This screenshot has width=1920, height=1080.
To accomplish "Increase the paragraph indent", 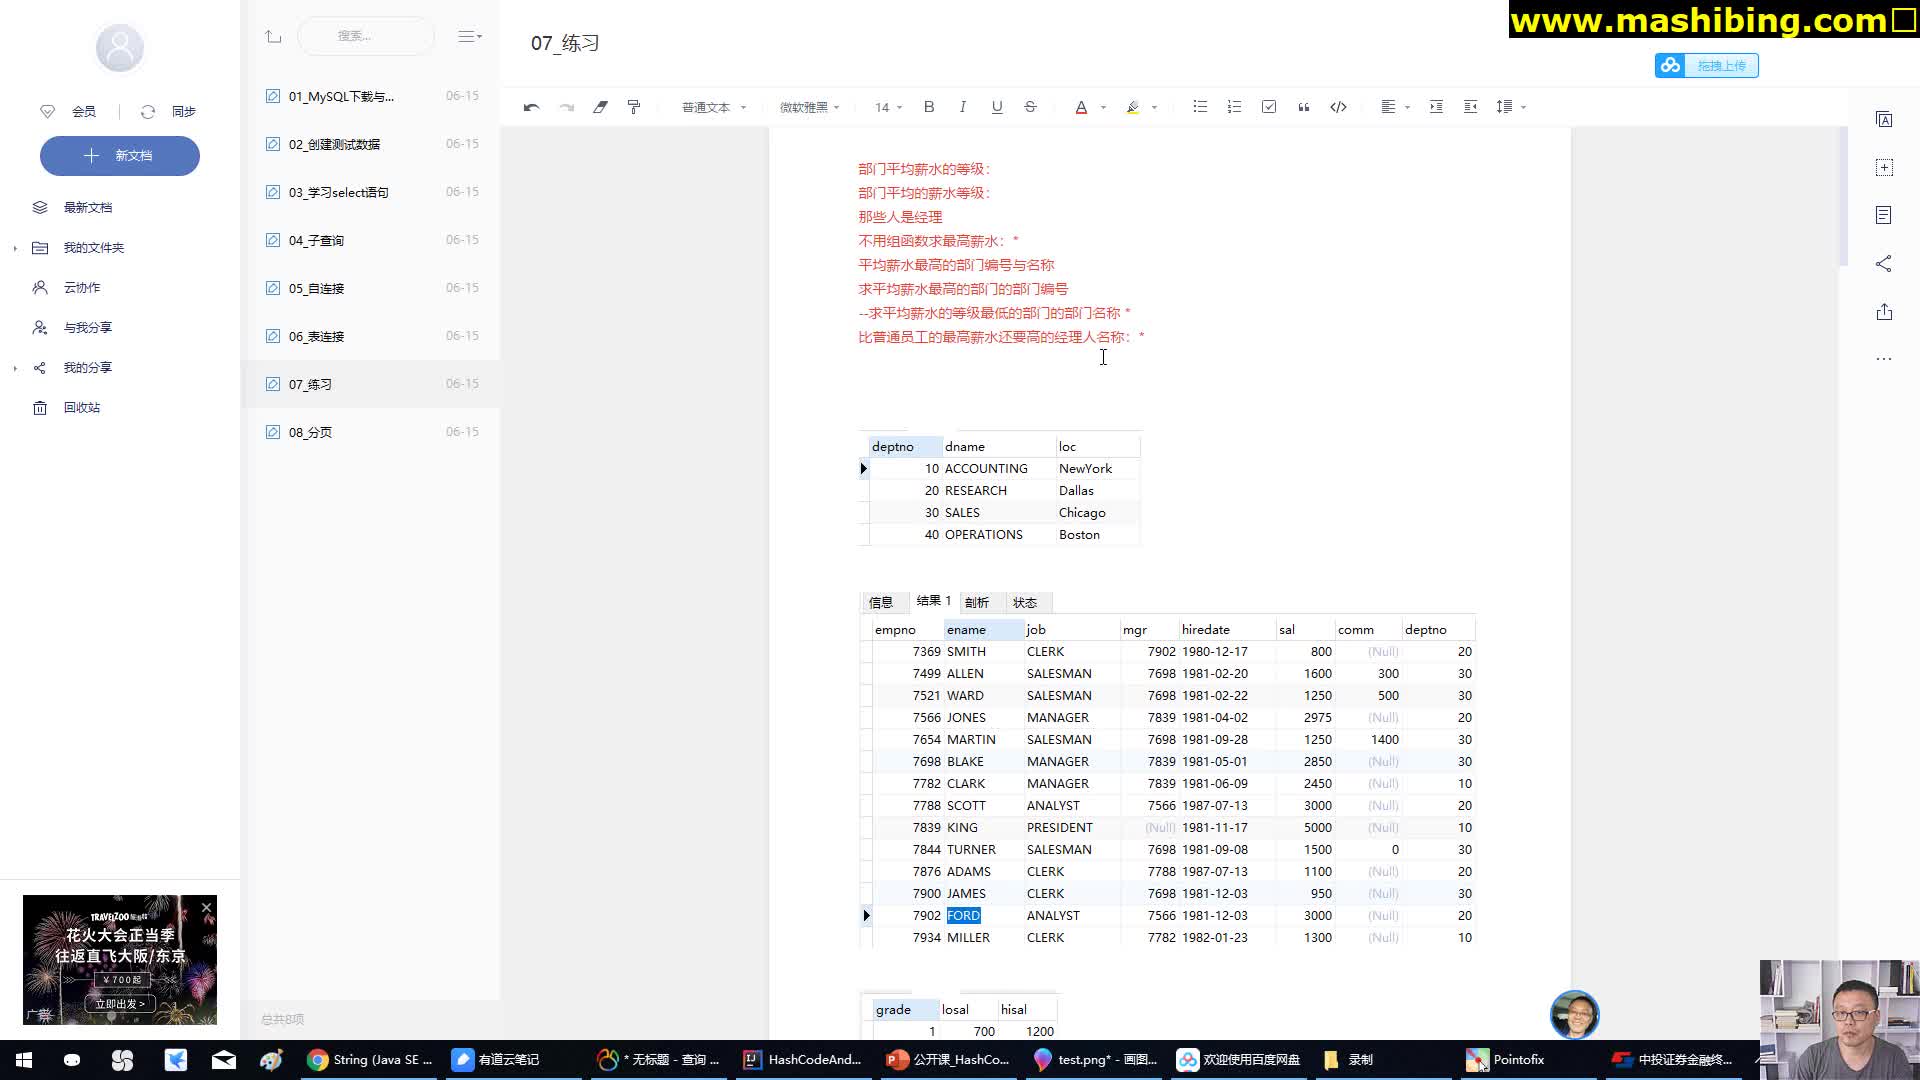I will 1436,107.
